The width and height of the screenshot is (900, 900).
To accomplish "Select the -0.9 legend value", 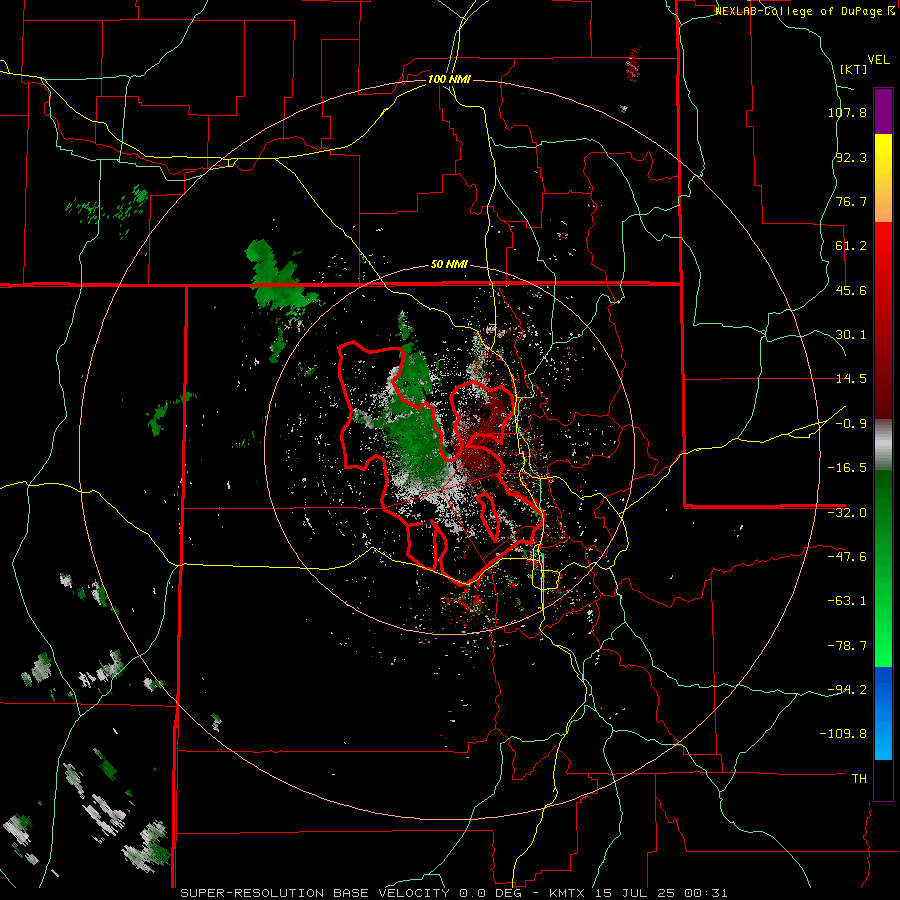I will [851, 424].
